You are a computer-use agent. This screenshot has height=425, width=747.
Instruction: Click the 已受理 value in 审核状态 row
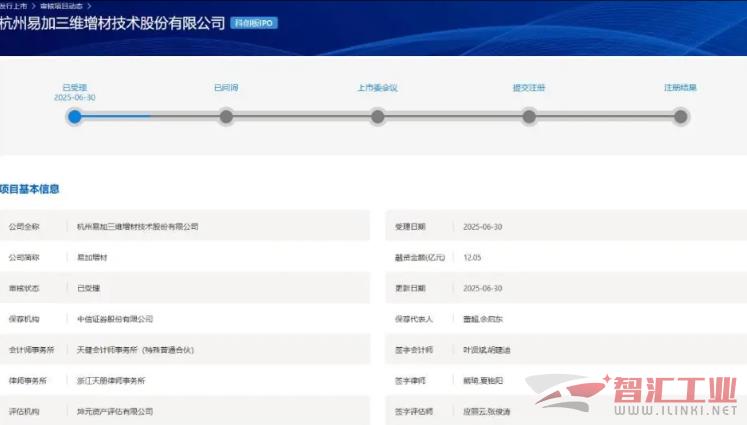89,288
